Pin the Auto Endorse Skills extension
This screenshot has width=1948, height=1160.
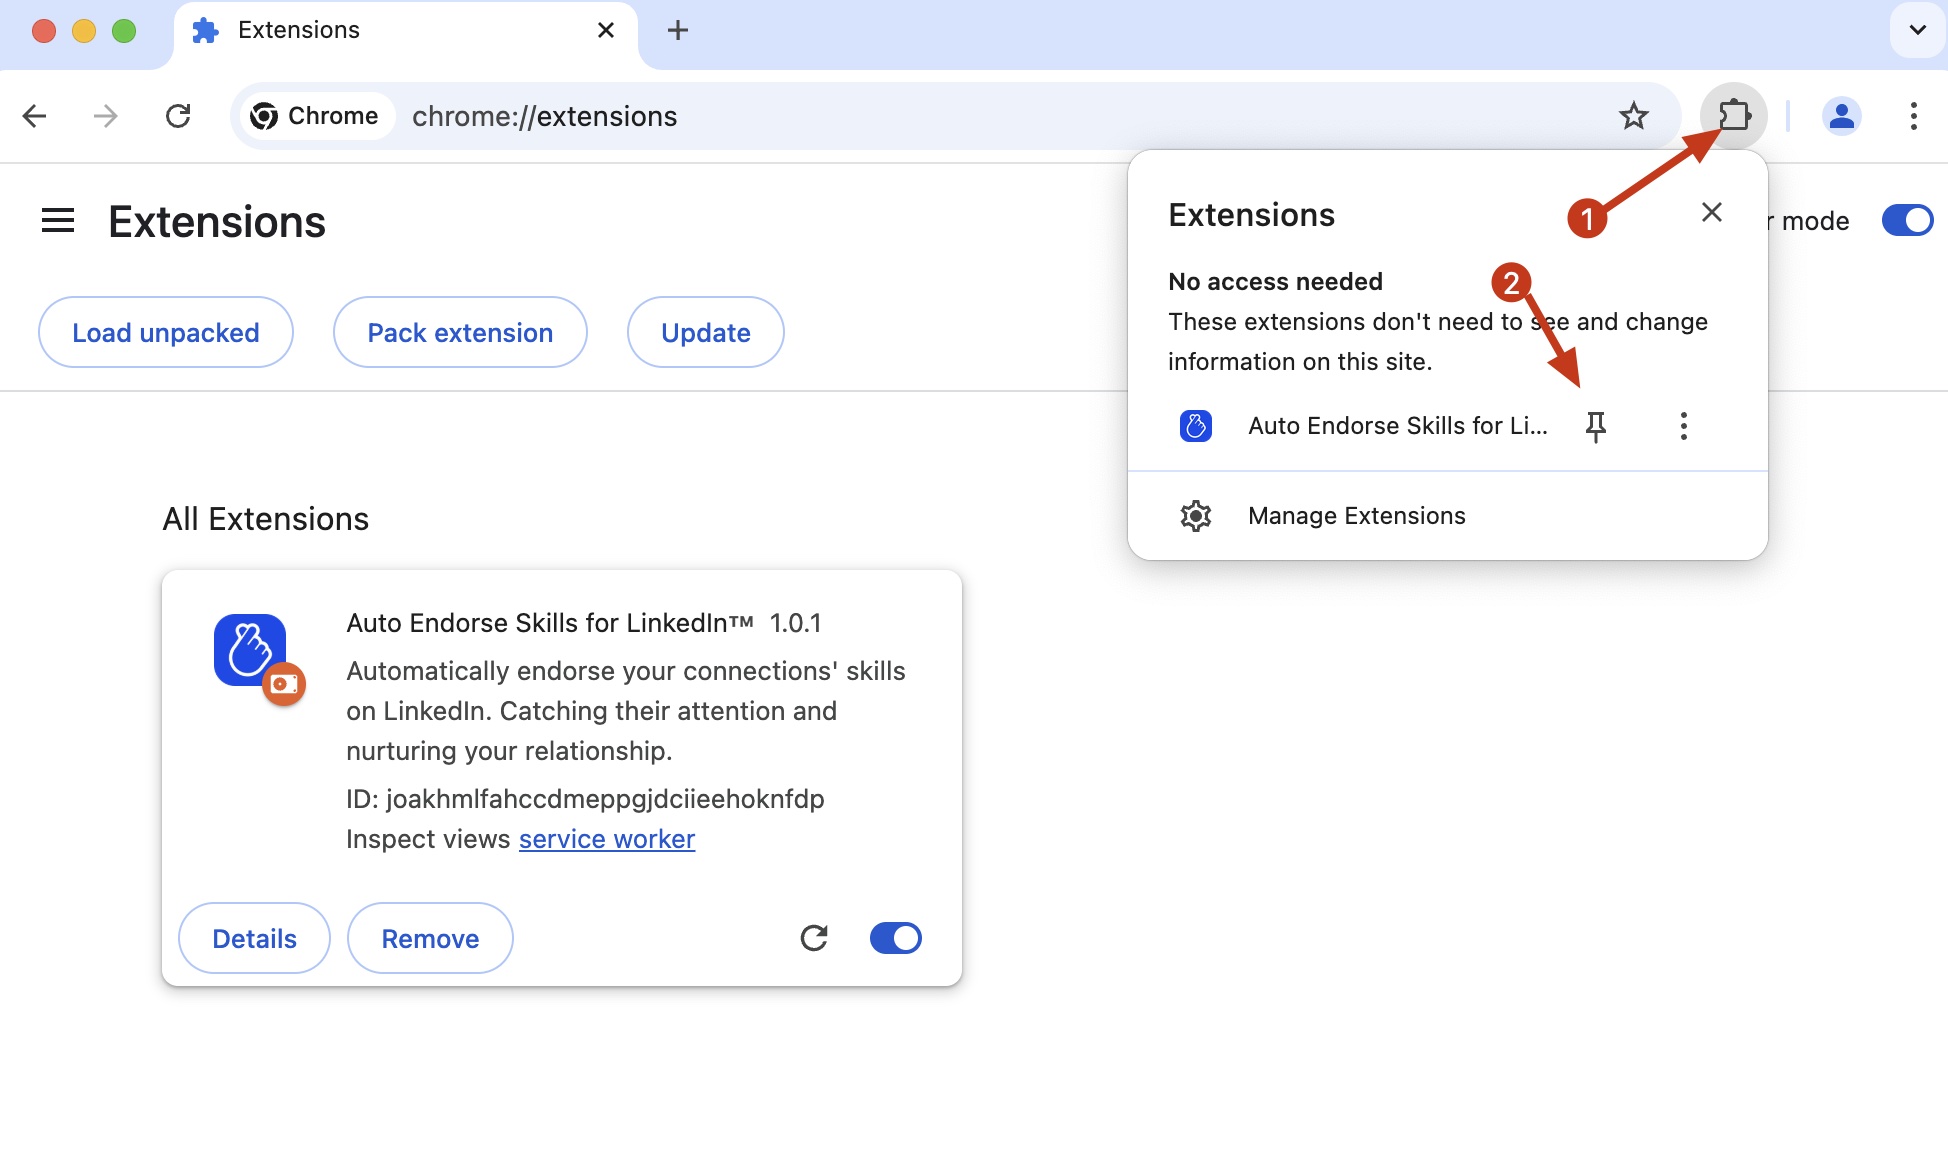tap(1595, 426)
